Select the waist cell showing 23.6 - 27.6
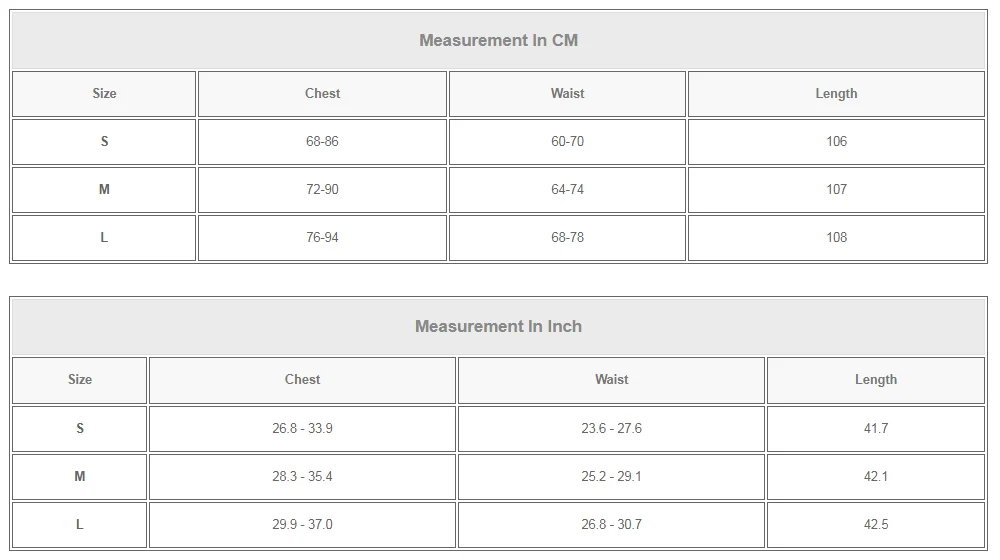Viewport: 1000px width, 560px height. tap(611, 429)
